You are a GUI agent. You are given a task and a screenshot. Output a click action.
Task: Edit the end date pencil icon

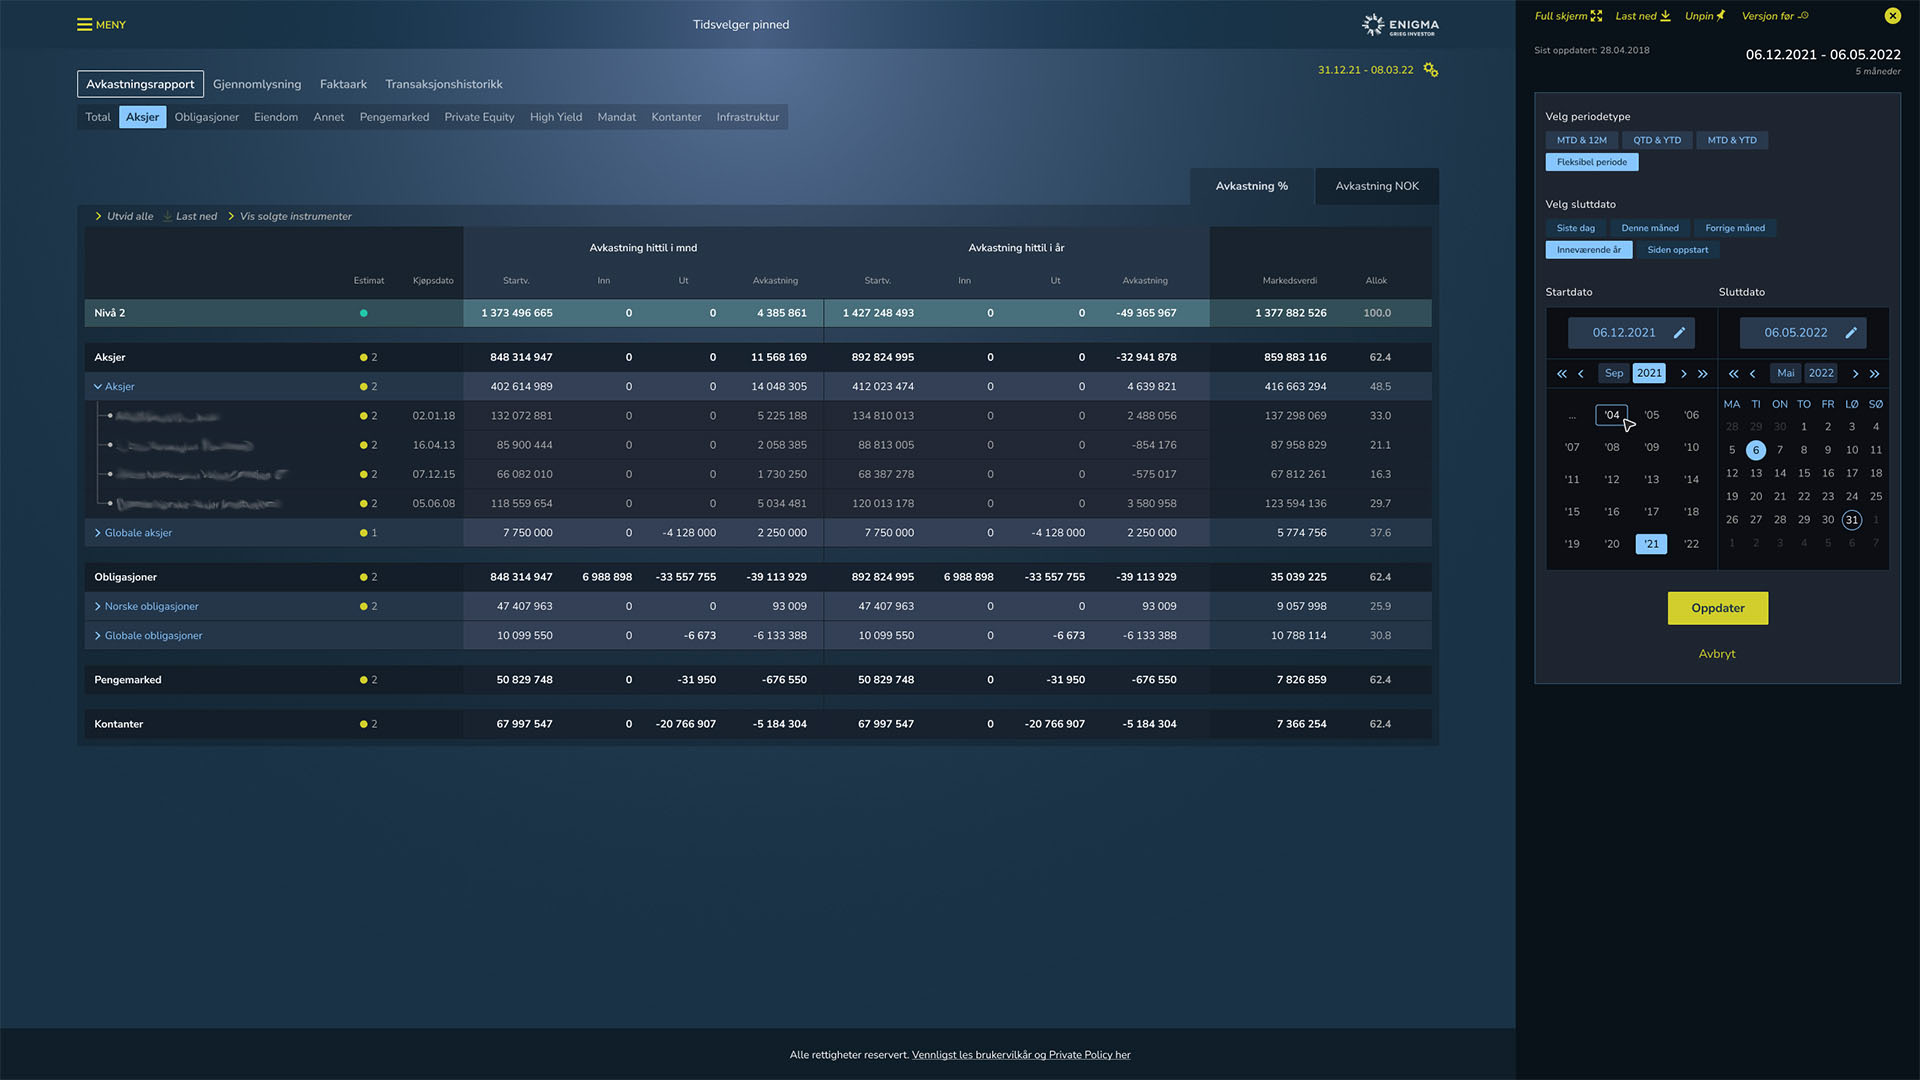coord(1851,333)
